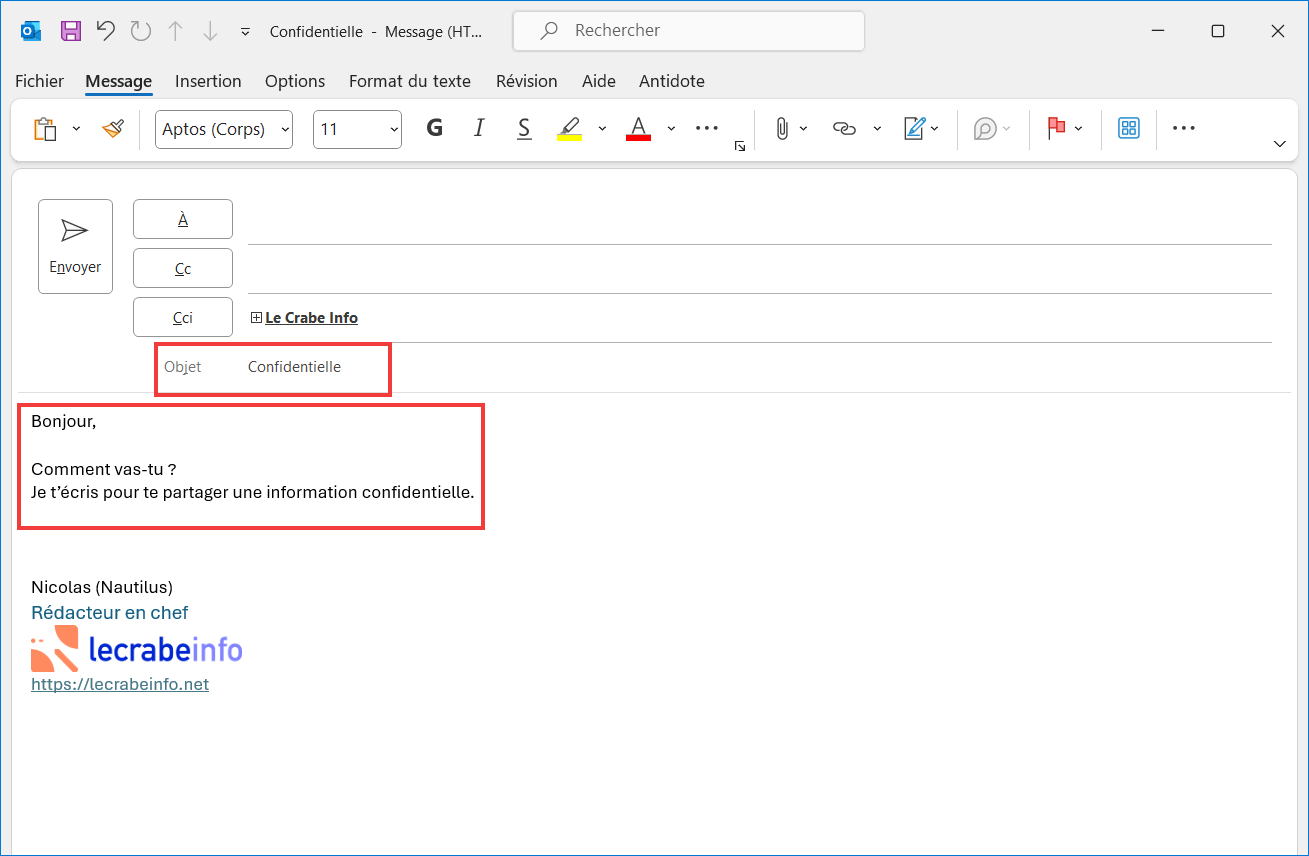The image size is (1309, 856).
Task: Open the Signature dropdown arrow
Action: point(935,129)
